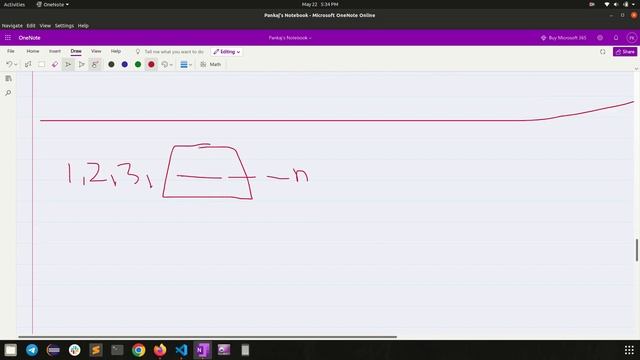640x360 pixels.
Task: Click the clock showing May 22
Action: click(x=320, y=4)
